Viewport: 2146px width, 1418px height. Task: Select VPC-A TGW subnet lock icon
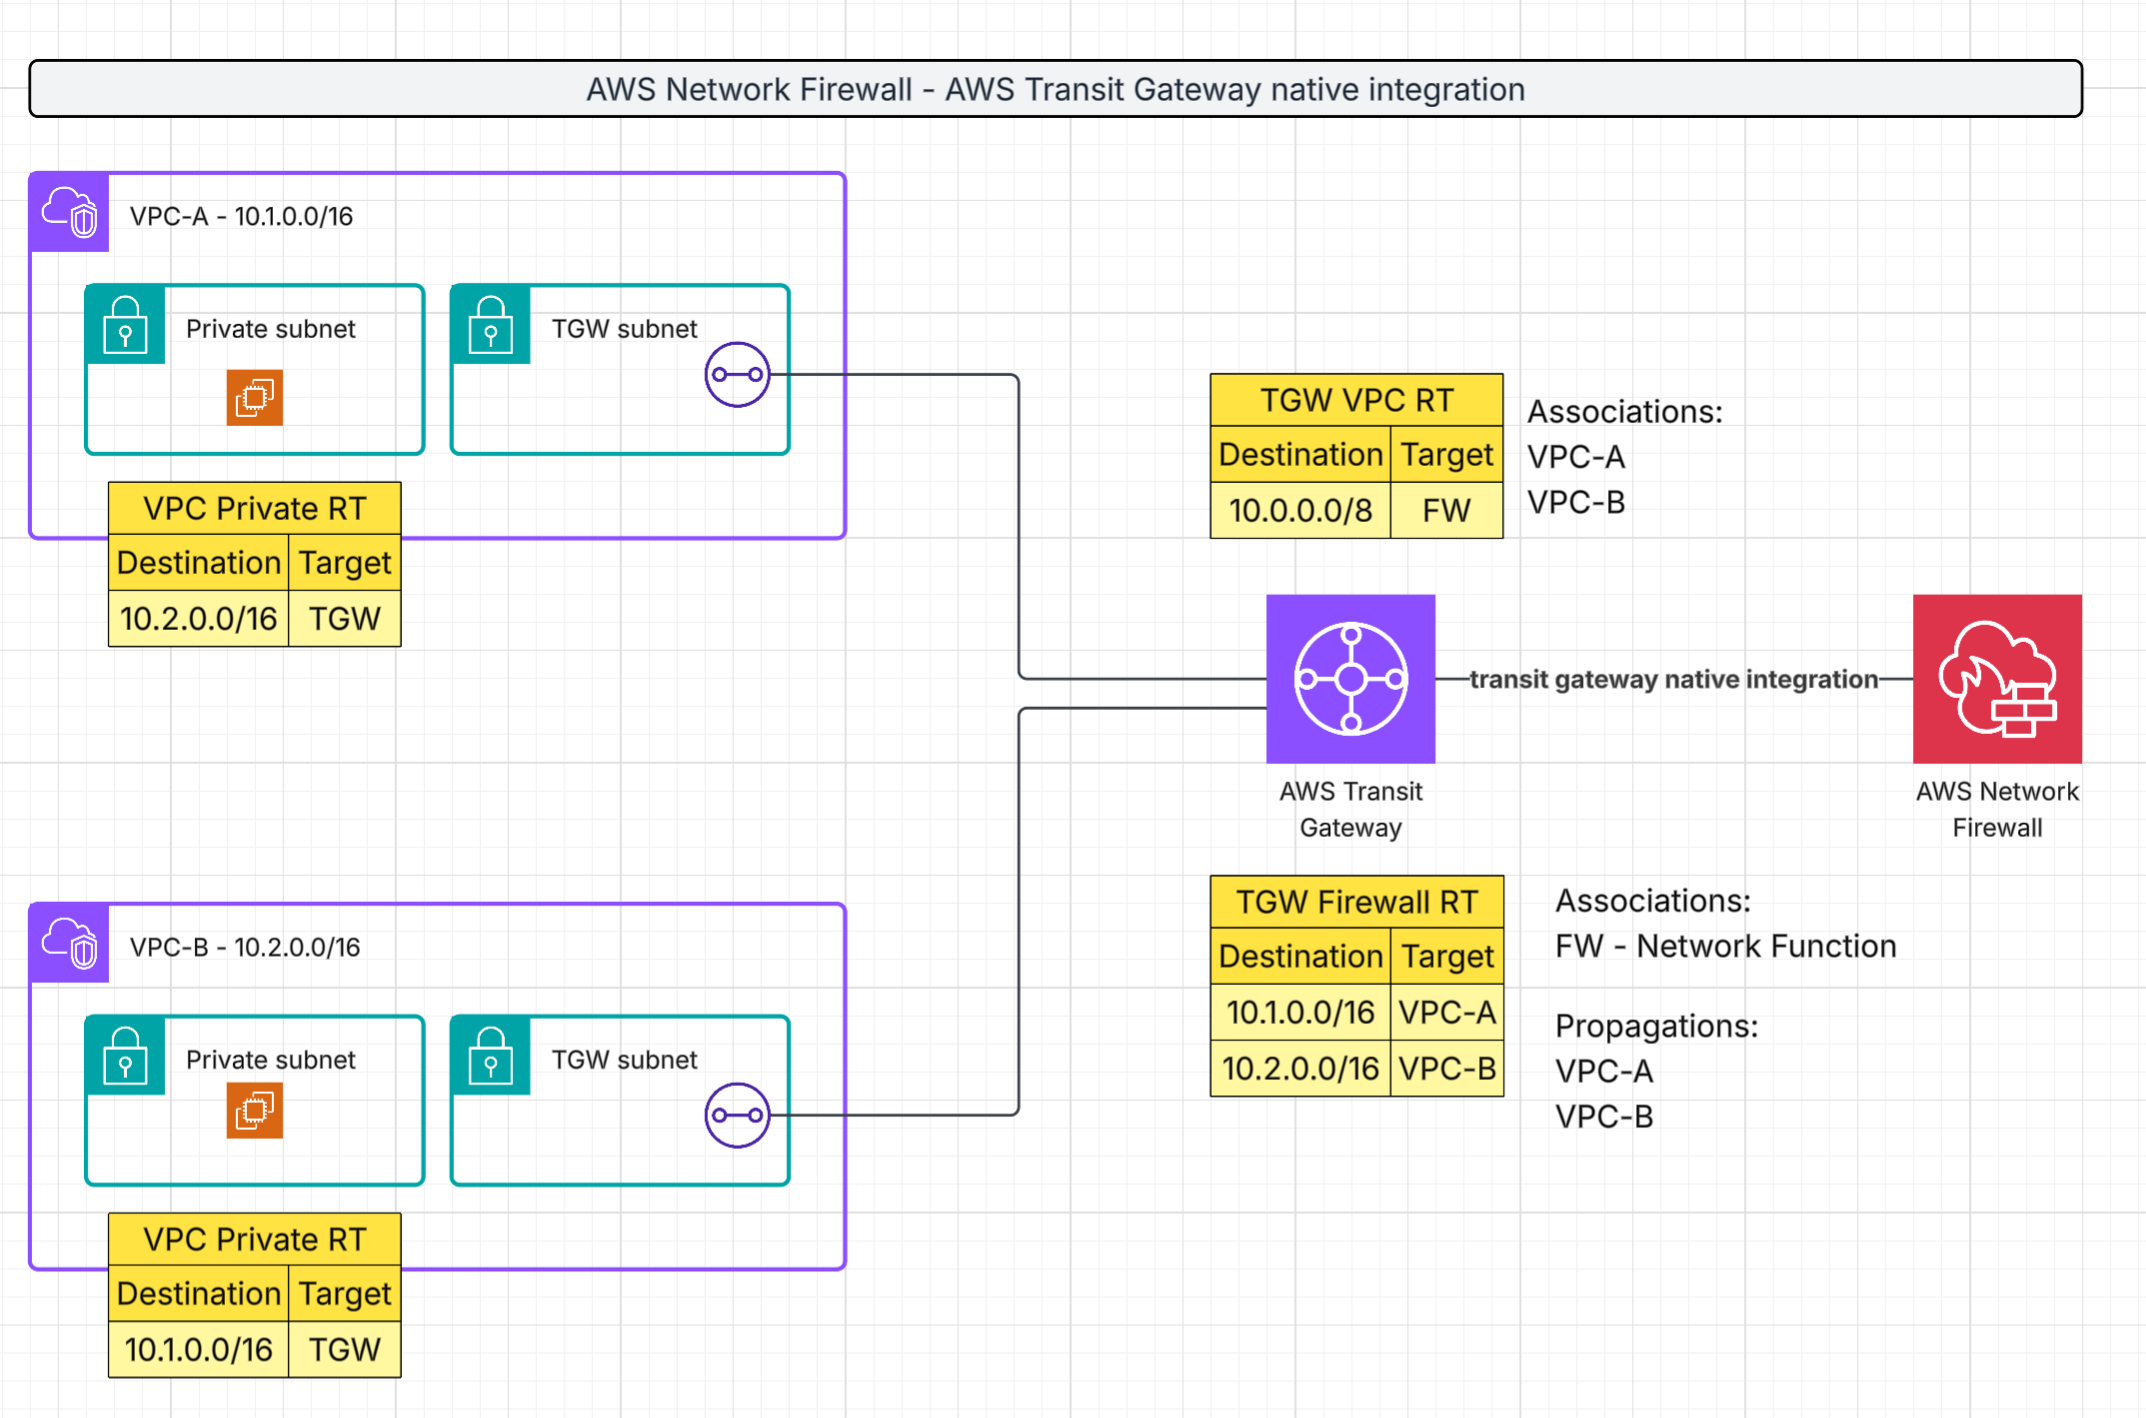coord(491,325)
